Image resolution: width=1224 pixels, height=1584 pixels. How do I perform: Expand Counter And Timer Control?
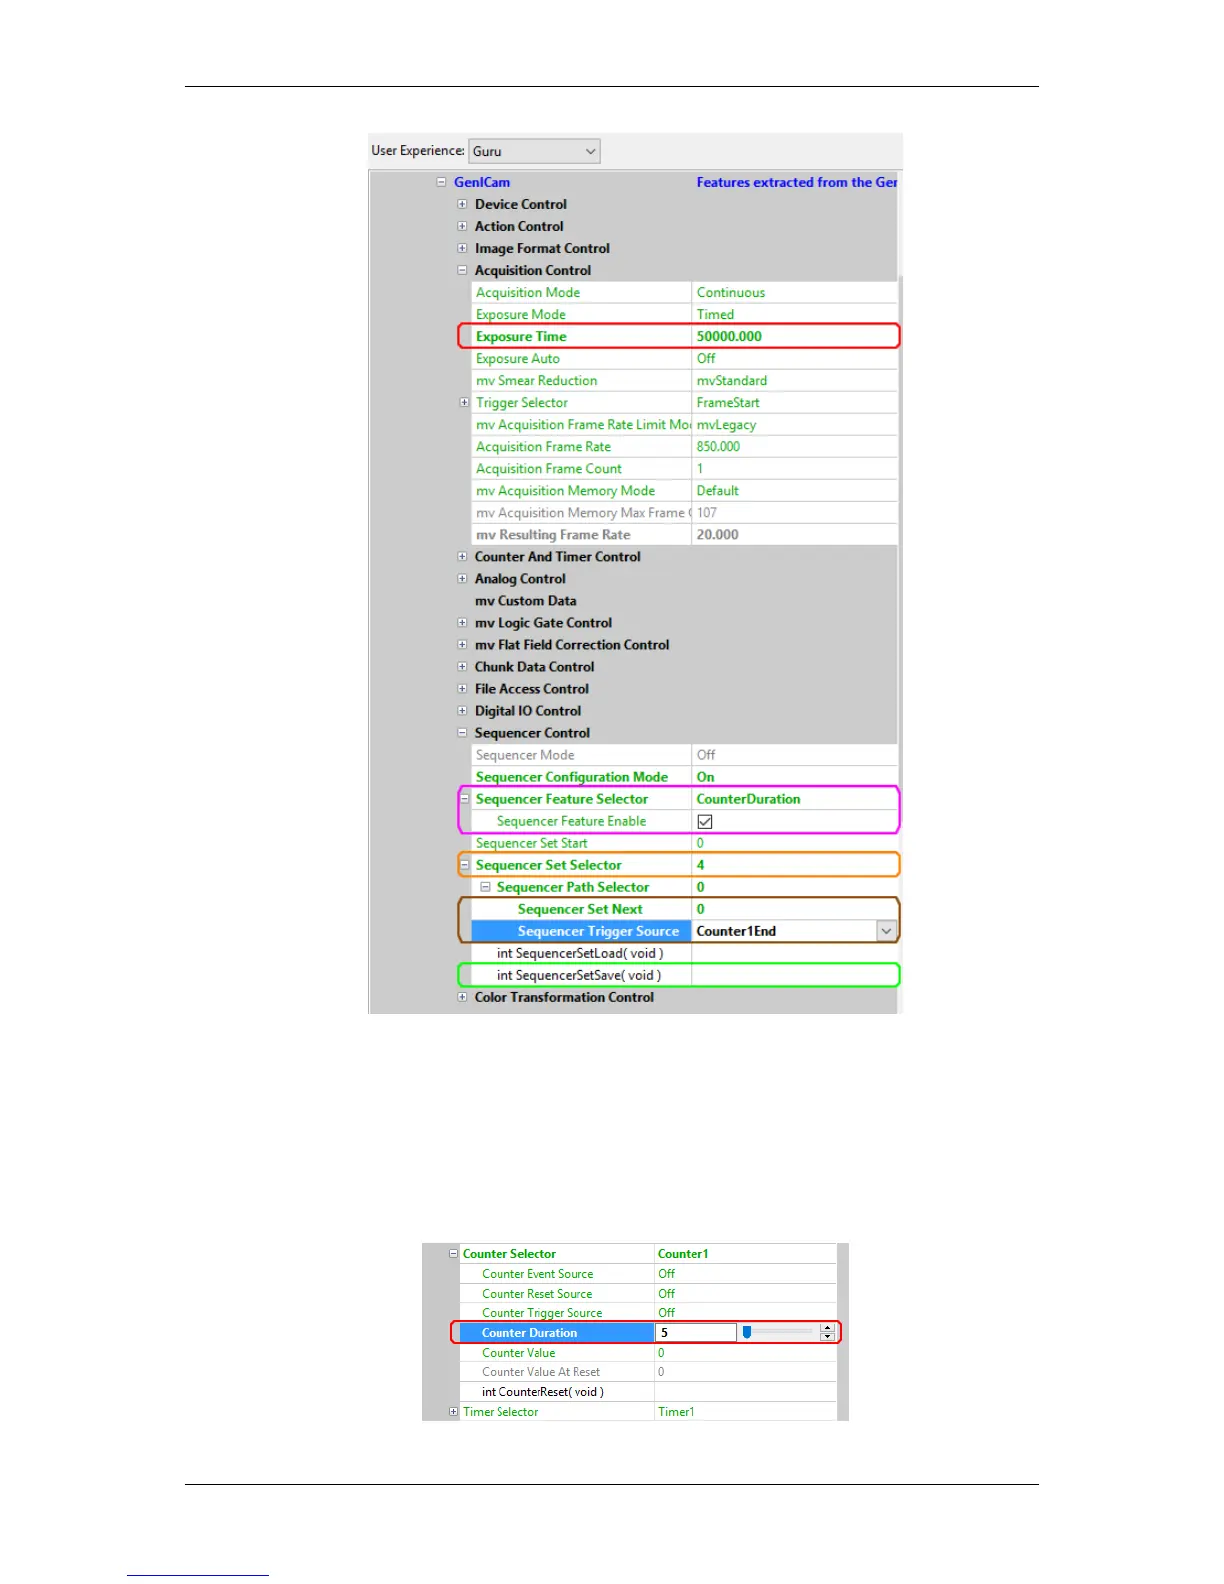point(462,556)
